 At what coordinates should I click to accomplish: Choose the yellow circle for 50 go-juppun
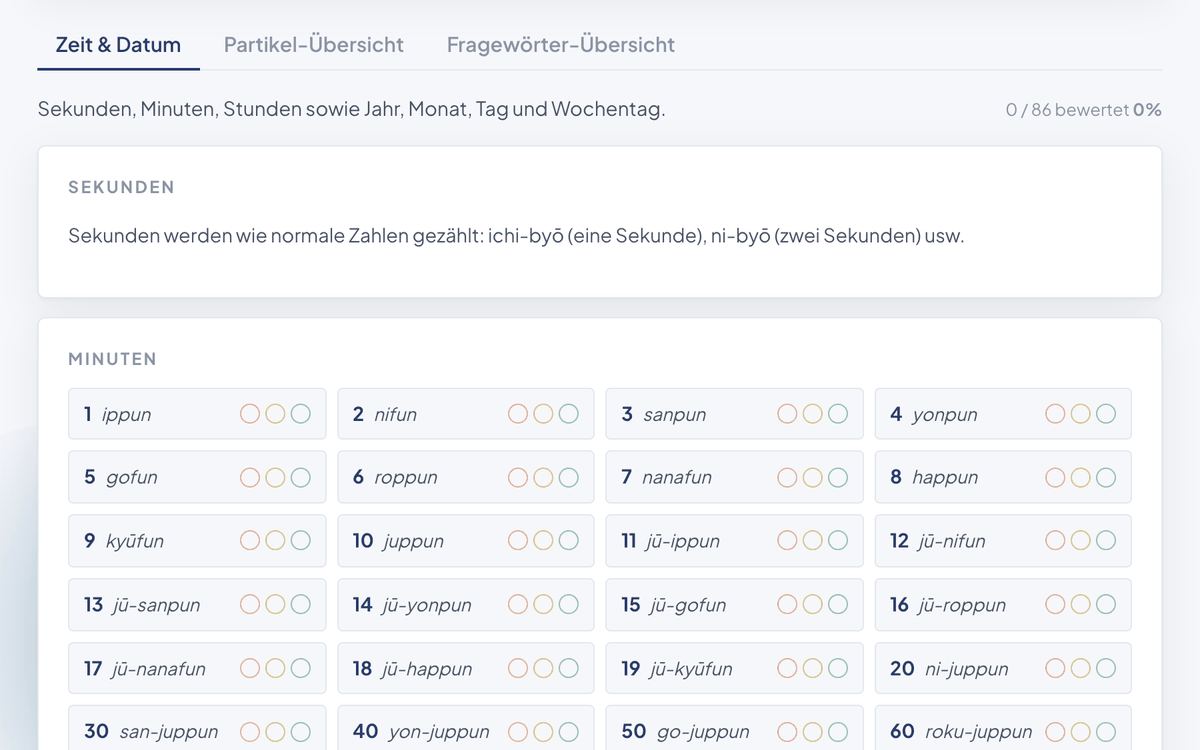click(x=812, y=732)
